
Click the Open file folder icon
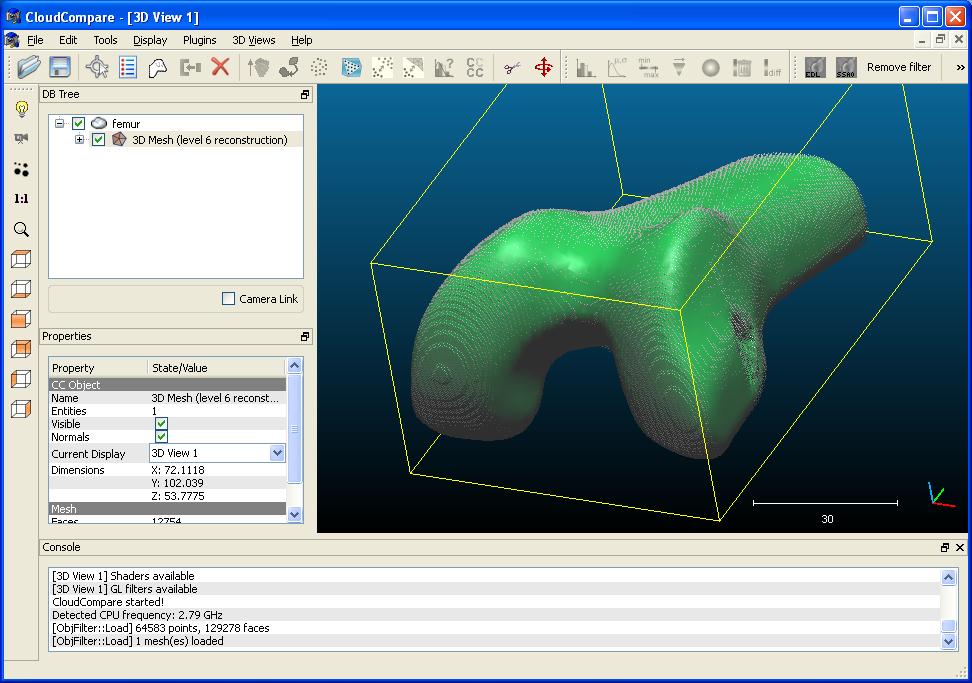29,66
